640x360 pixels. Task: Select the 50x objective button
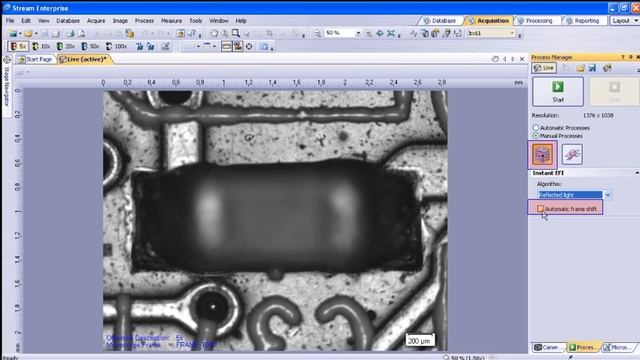[x=90, y=47]
